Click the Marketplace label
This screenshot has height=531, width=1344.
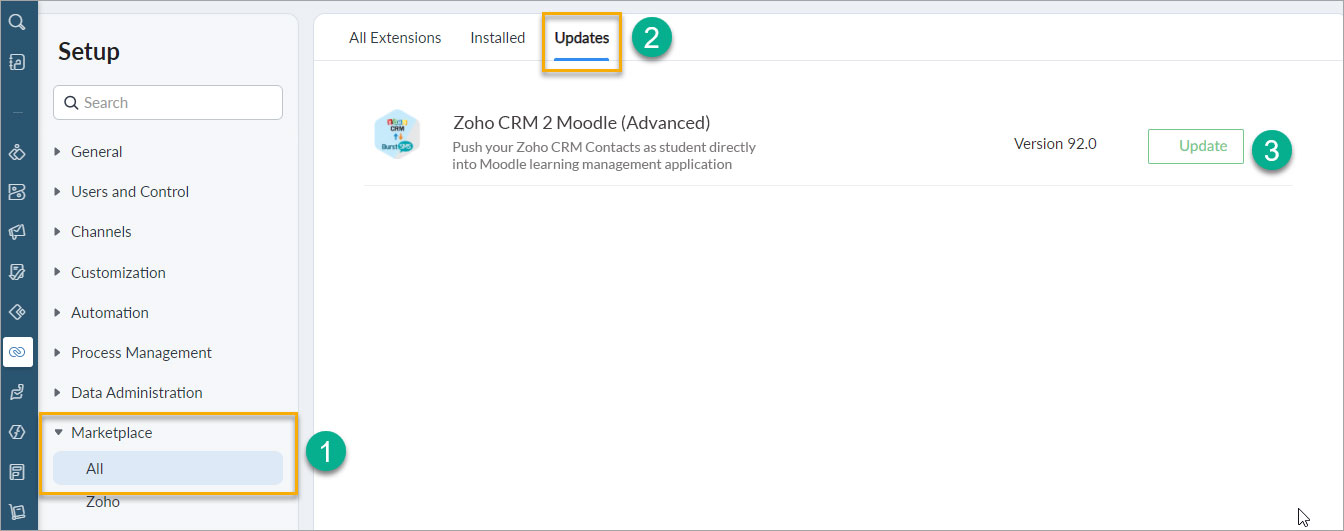coord(112,432)
